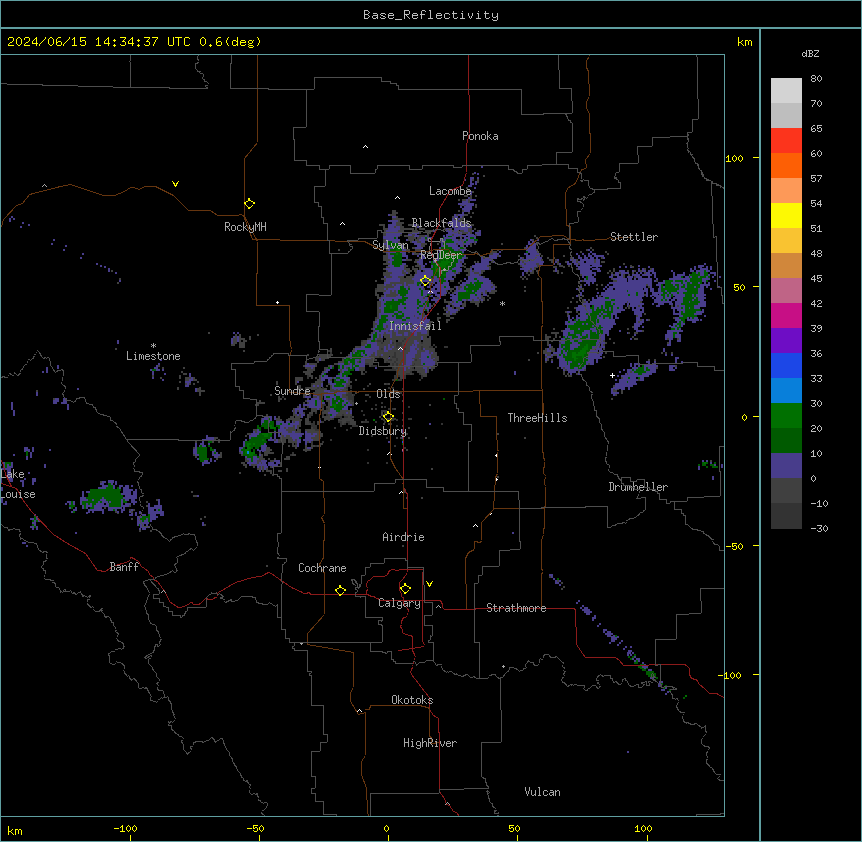
Task: Click the Limestone label
Action: click(x=153, y=356)
